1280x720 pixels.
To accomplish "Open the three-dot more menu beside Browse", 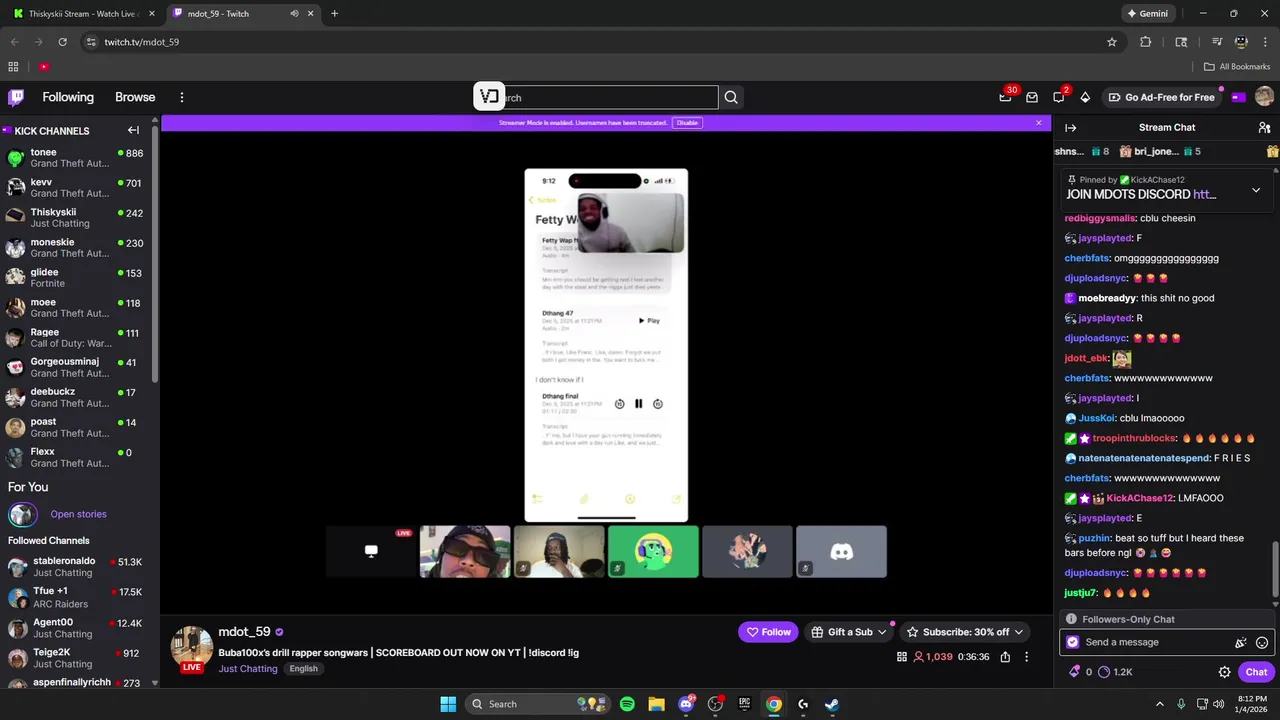I will click(x=182, y=97).
